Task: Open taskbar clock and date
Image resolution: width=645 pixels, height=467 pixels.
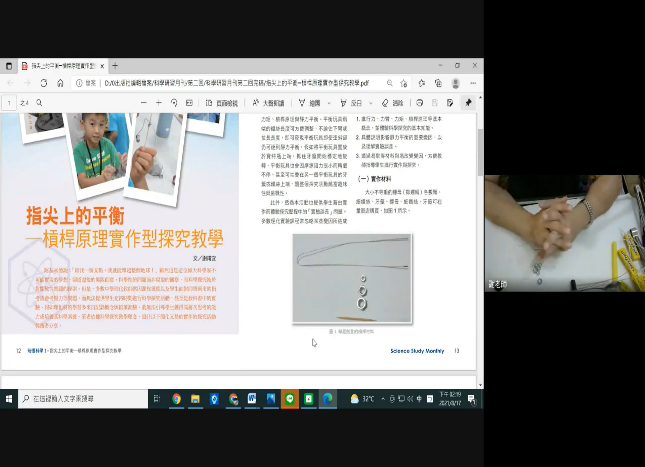Action: (450, 399)
